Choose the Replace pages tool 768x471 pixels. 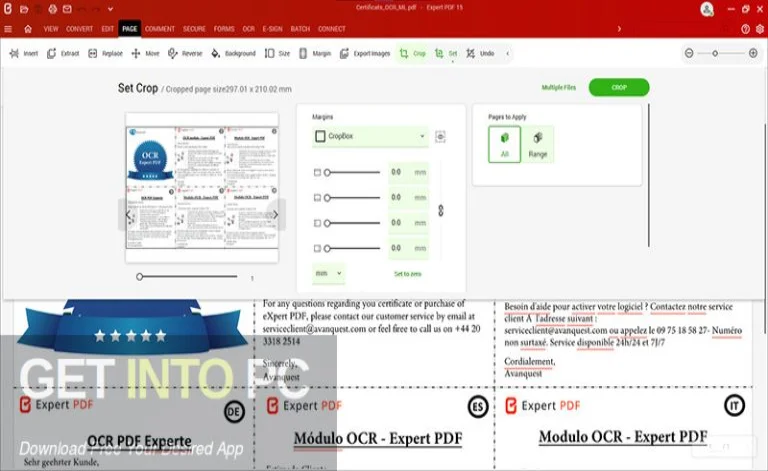(x=105, y=53)
